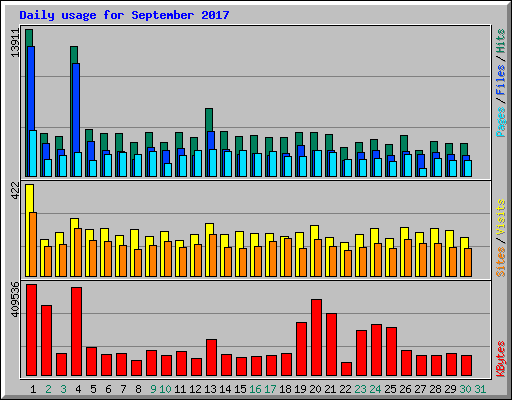
Task: Click day 8 on the date axis
Action: click(x=138, y=389)
